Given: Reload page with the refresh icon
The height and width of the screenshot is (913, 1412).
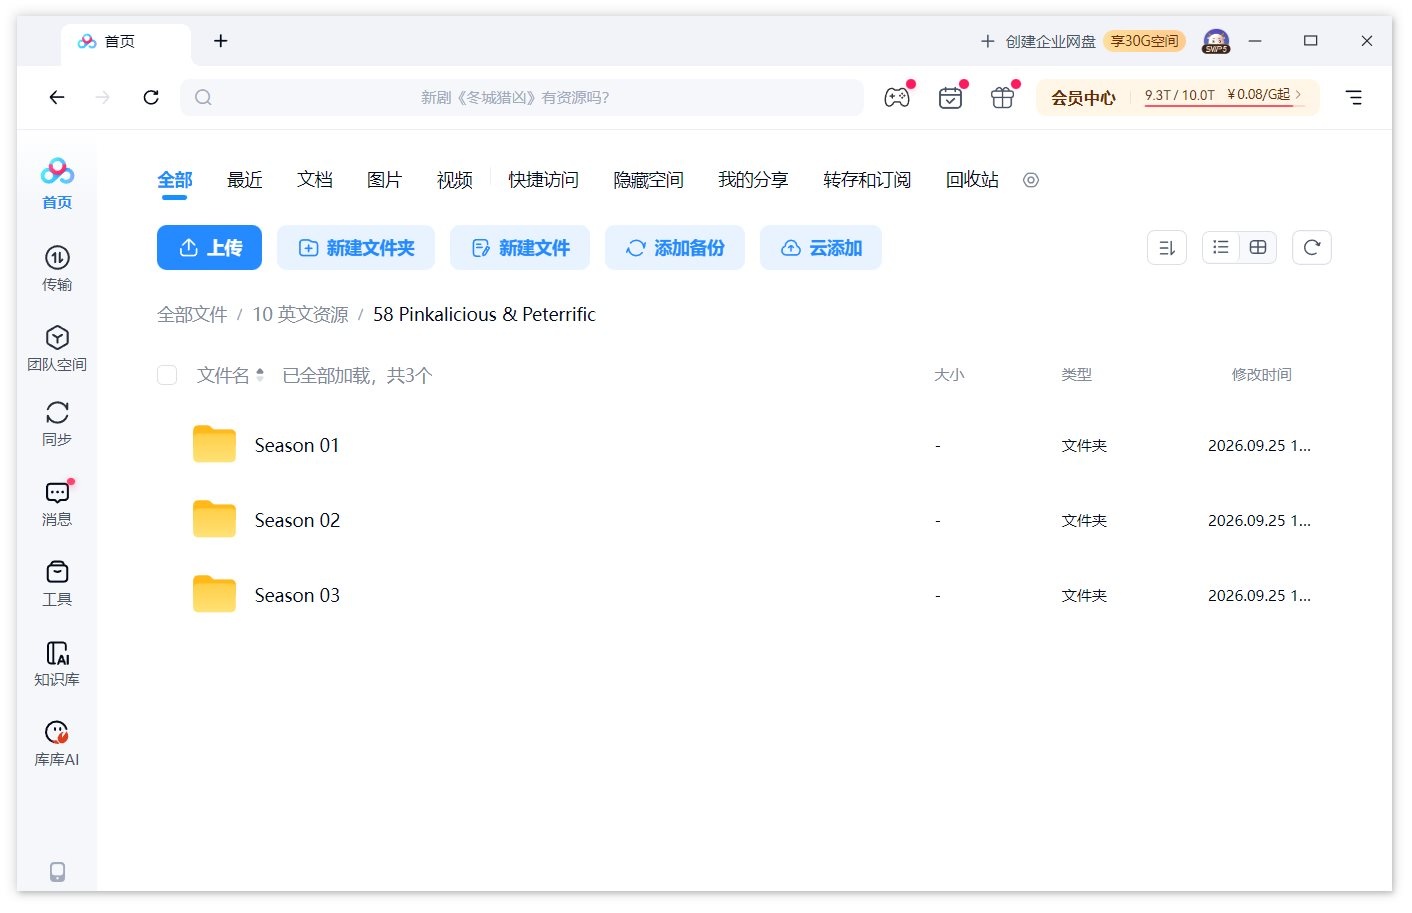Looking at the screenshot, I should 151,97.
